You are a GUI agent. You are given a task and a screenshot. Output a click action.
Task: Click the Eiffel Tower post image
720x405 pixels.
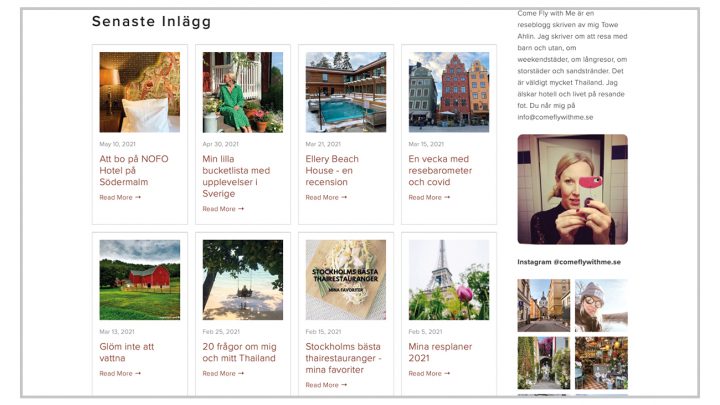coord(449,280)
